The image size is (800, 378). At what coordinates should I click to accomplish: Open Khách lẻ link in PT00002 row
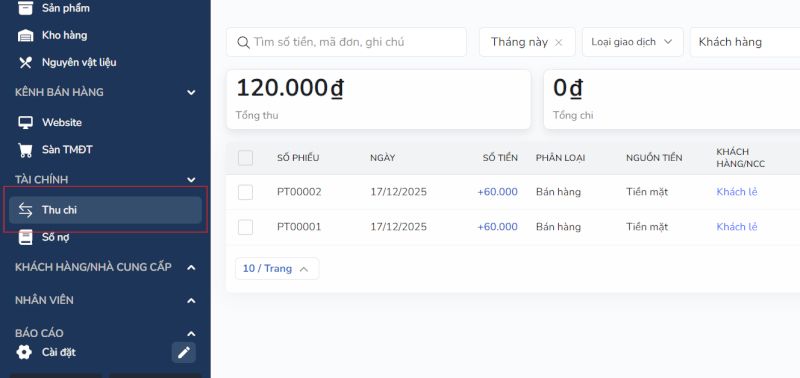(737, 192)
